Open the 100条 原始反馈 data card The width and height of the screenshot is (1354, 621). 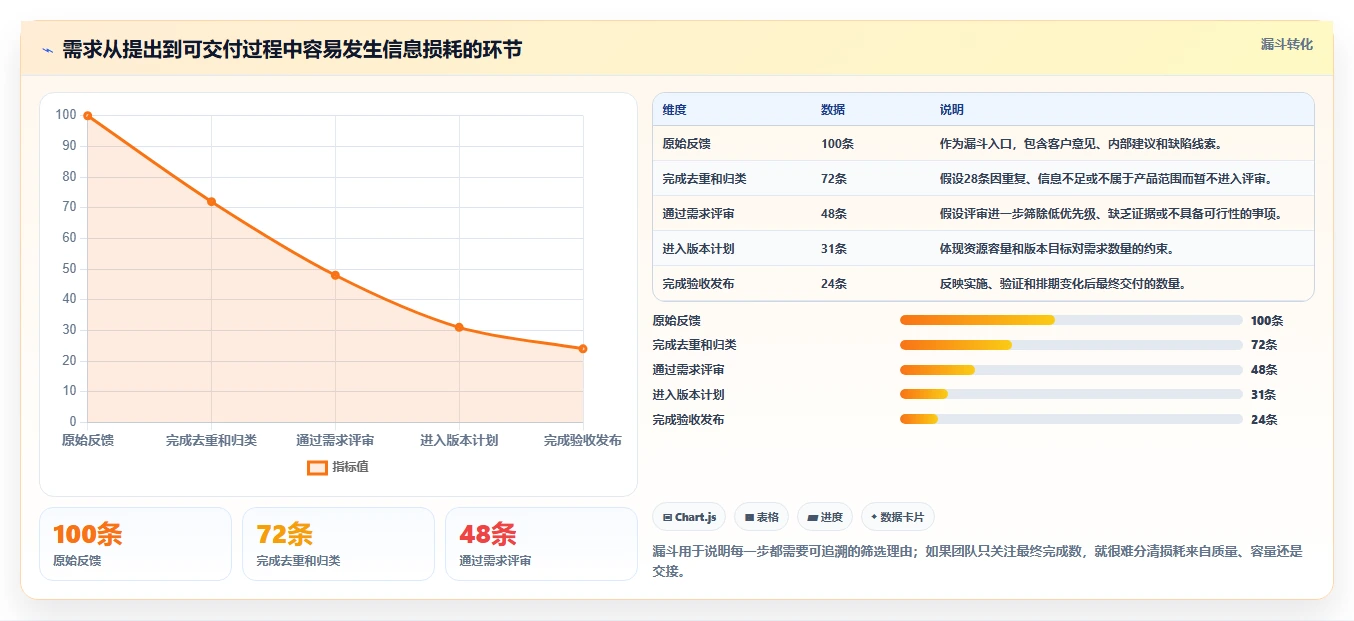tap(135, 544)
